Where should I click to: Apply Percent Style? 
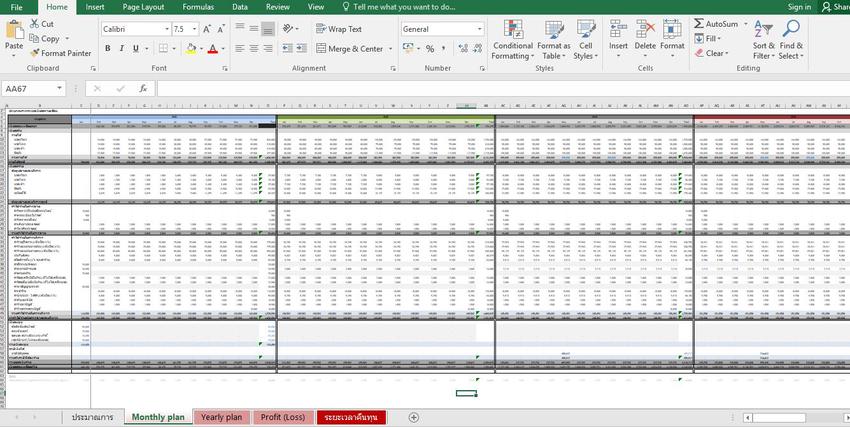430,49
